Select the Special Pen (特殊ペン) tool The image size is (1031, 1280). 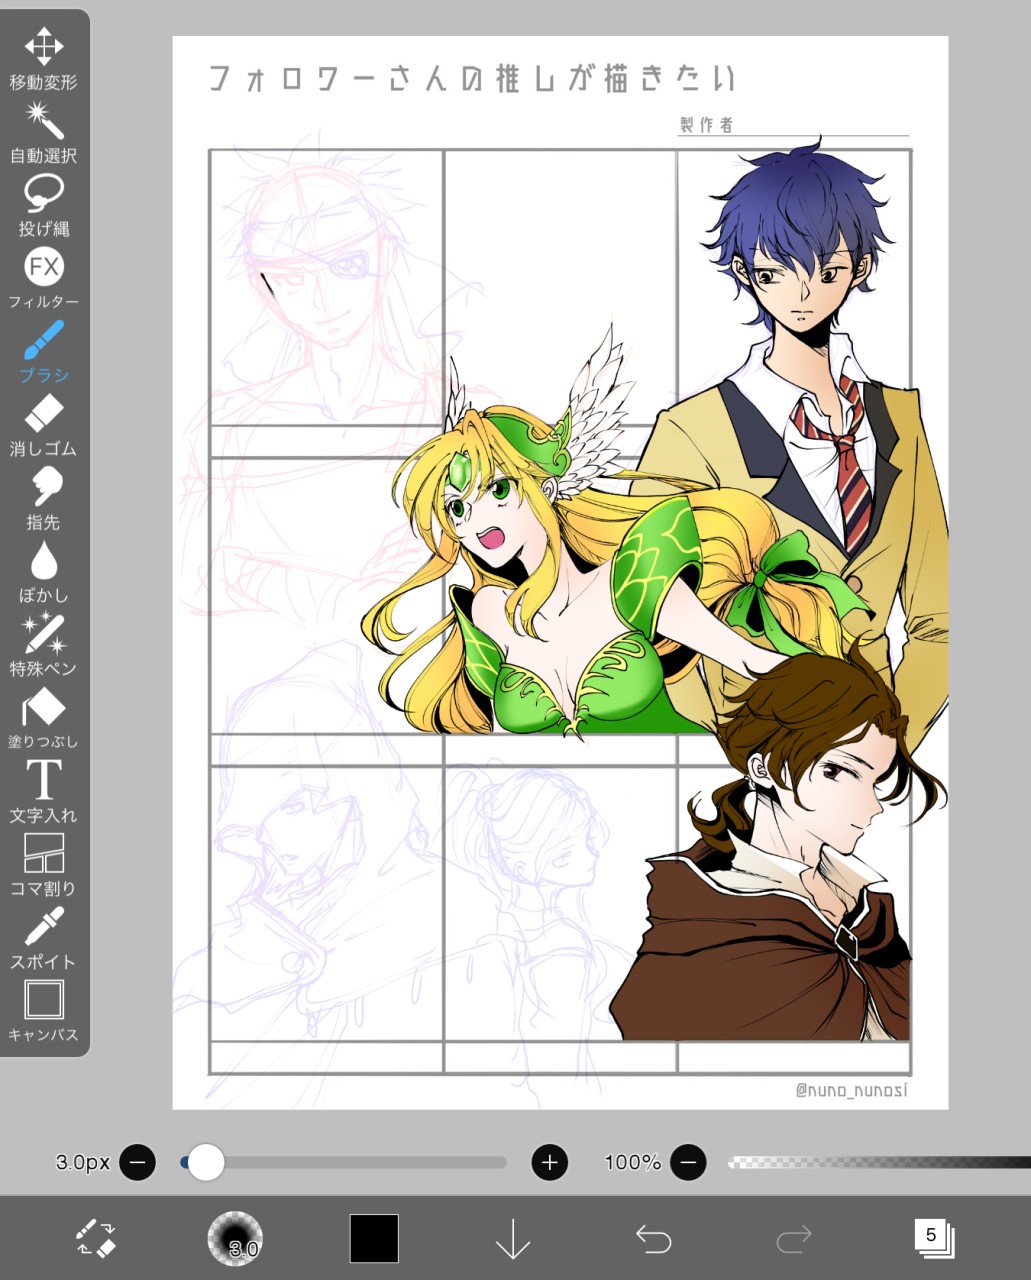coord(44,645)
